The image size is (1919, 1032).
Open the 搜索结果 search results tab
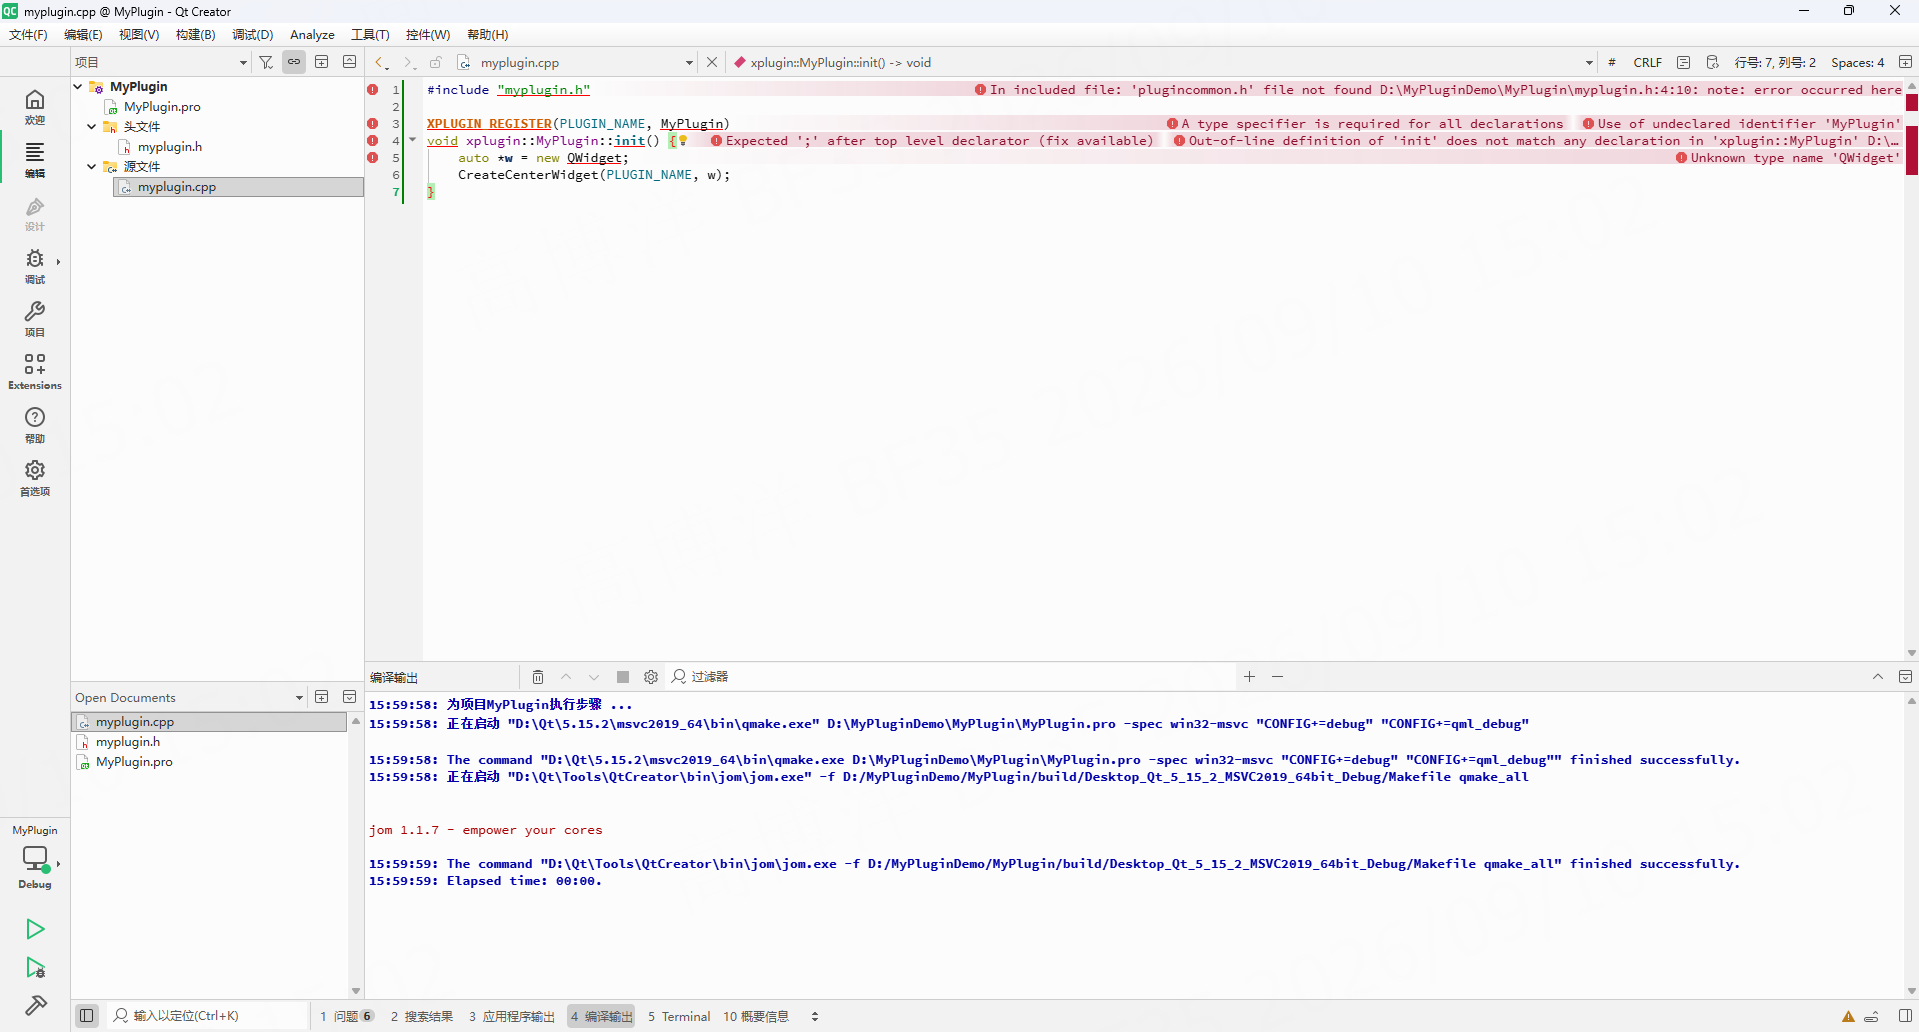click(x=422, y=1016)
